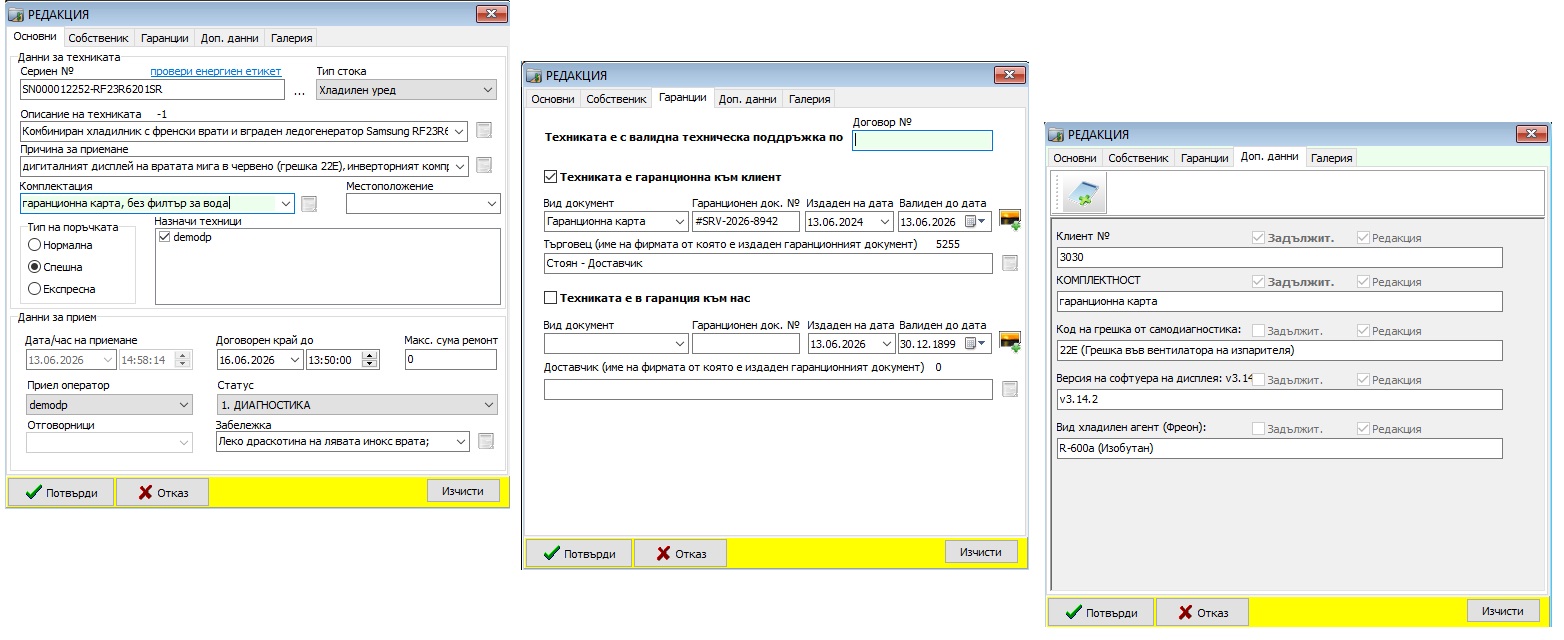Toggle the Редакция checkbox for Клиент №
This screenshot has height=640, width=1564.
click(x=1363, y=238)
